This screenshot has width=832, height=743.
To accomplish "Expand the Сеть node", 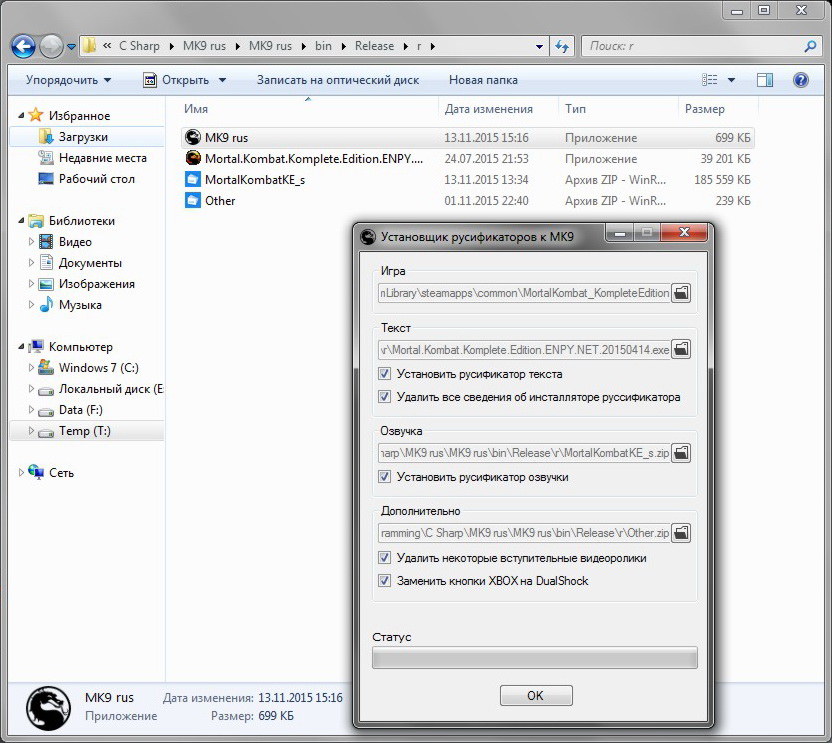I will point(21,472).
